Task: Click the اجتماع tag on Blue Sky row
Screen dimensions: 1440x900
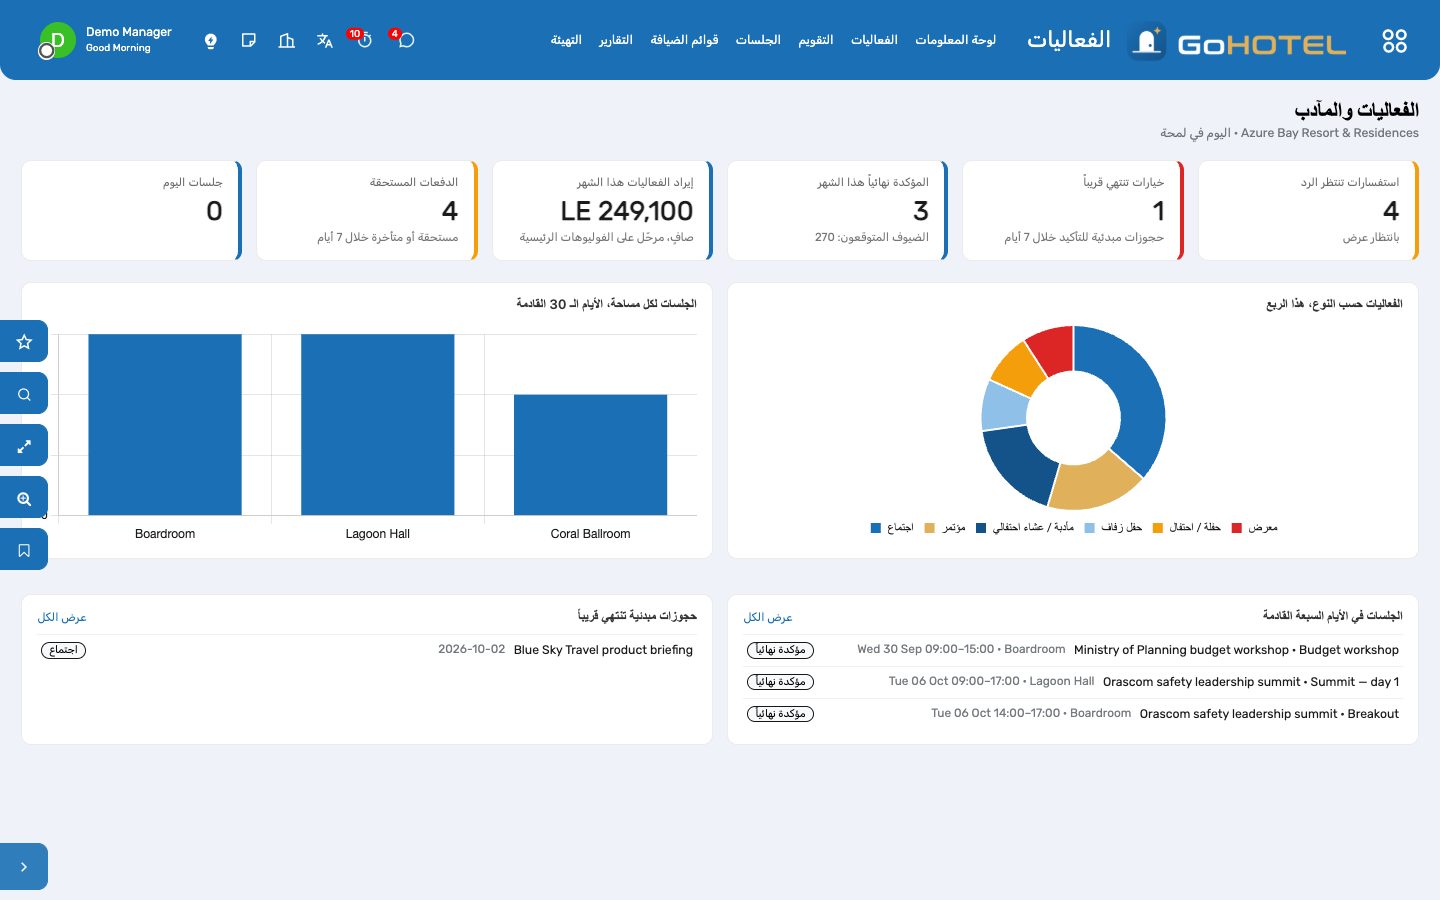Action: click(x=63, y=650)
